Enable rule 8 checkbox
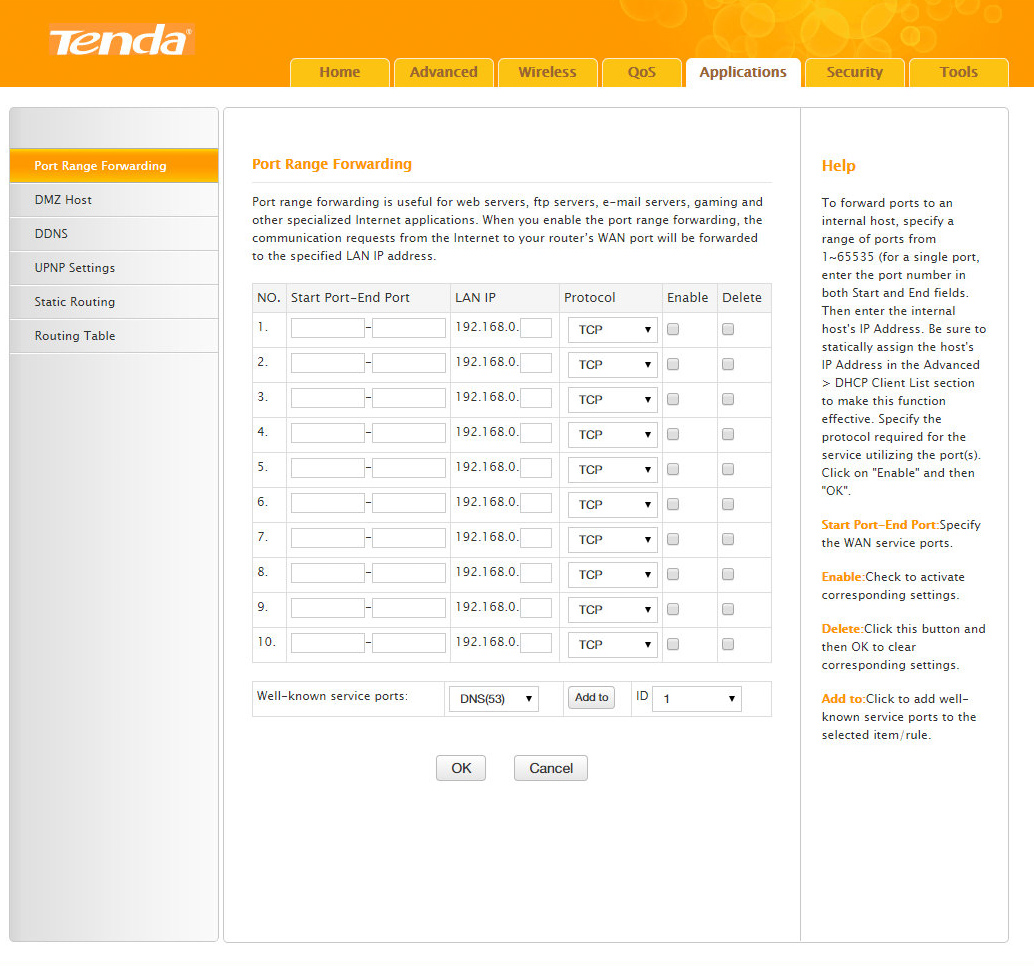 (x=673, y=574)
